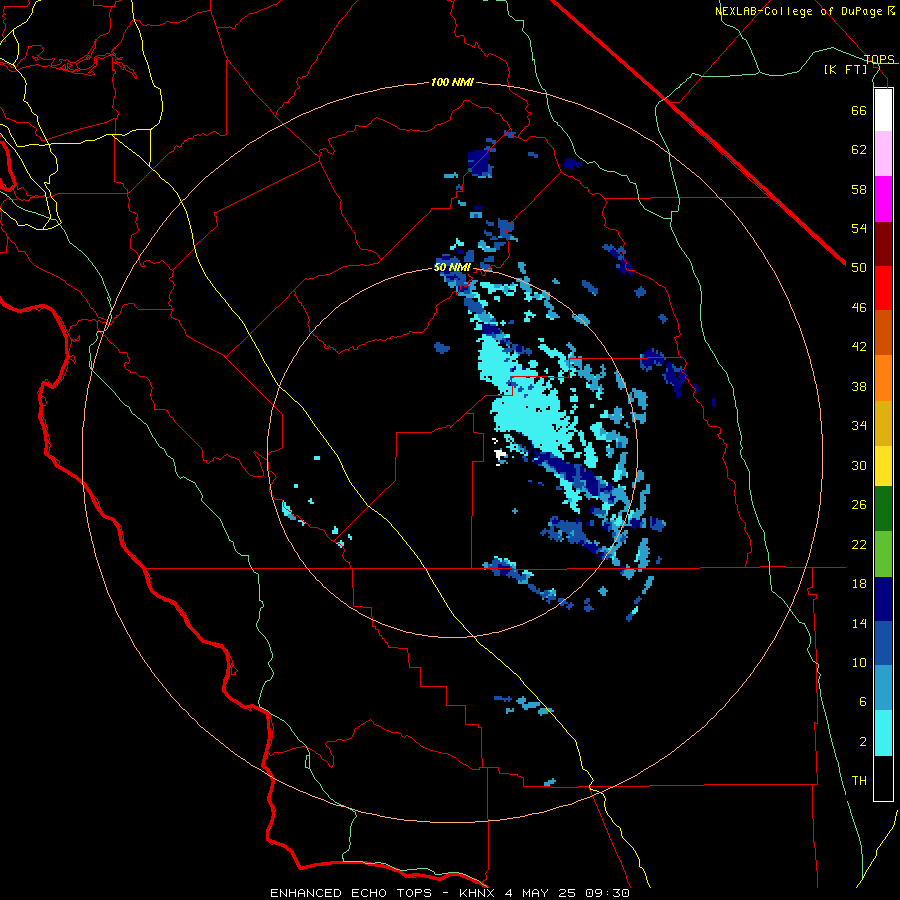Viewport: 900px width, 900px height.
Task: Click the ENHANCED ECHO TOPS caption text
Action: tap(351, 893)
